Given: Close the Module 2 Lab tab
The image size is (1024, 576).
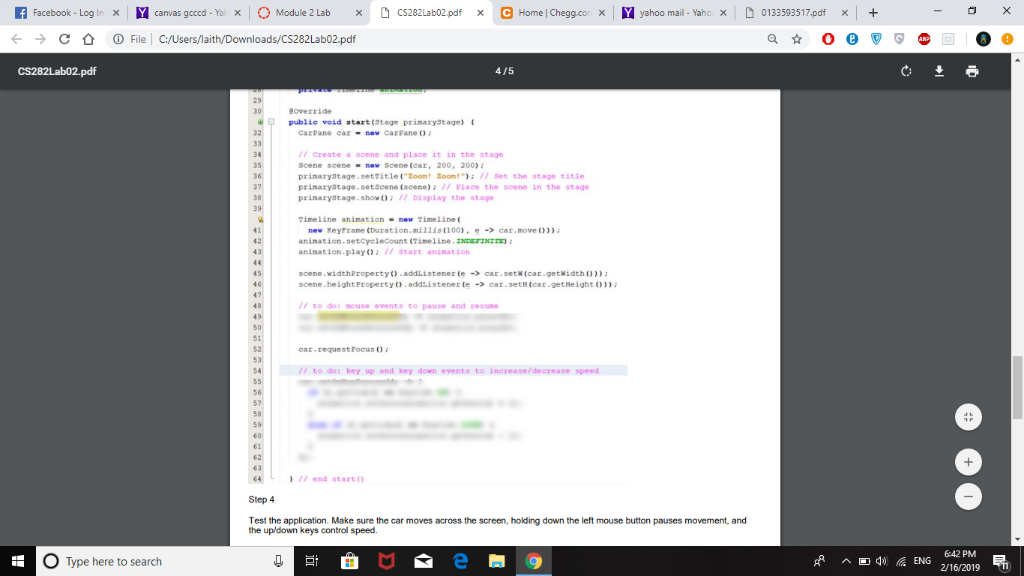Looking at the screenshot, I should (359, 12).
